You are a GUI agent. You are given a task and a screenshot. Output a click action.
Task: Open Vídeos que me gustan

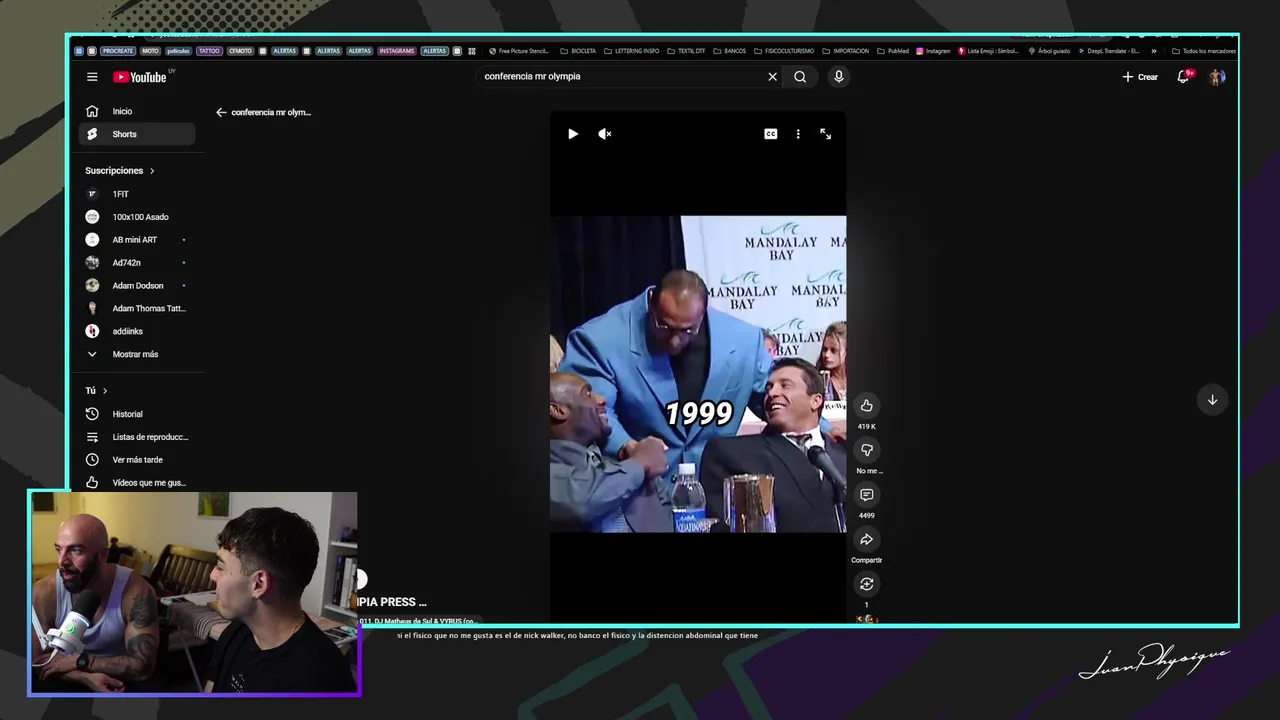pyautogui.click(x=137, y=483)
